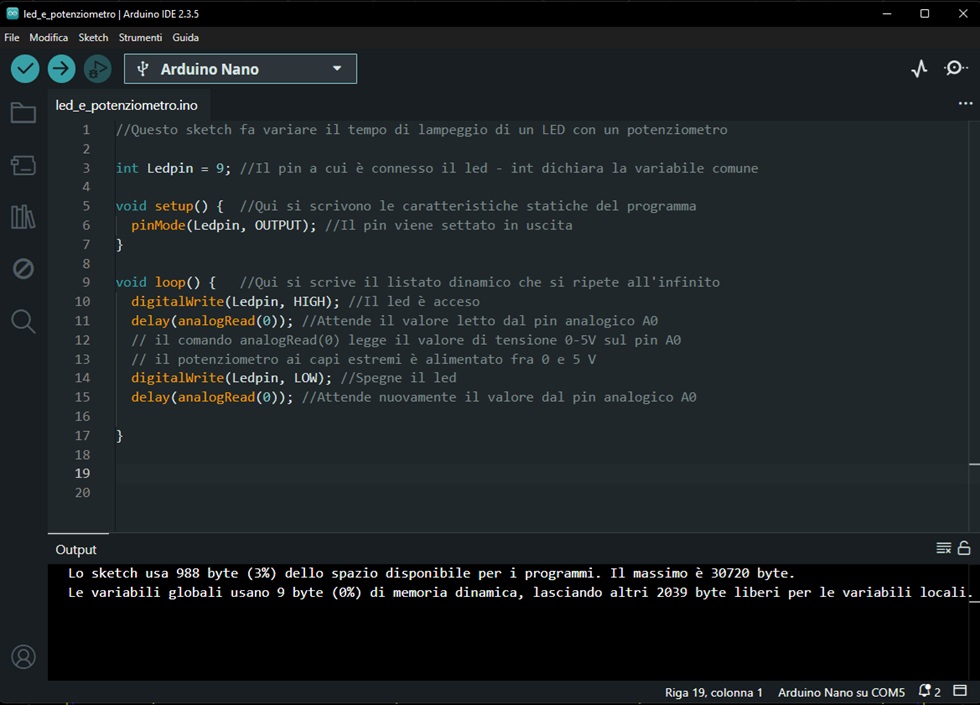The height and width of the screenshot is (705, 980).
Task: Start debugging with the Debug button
Action: (x=98, y=69)
